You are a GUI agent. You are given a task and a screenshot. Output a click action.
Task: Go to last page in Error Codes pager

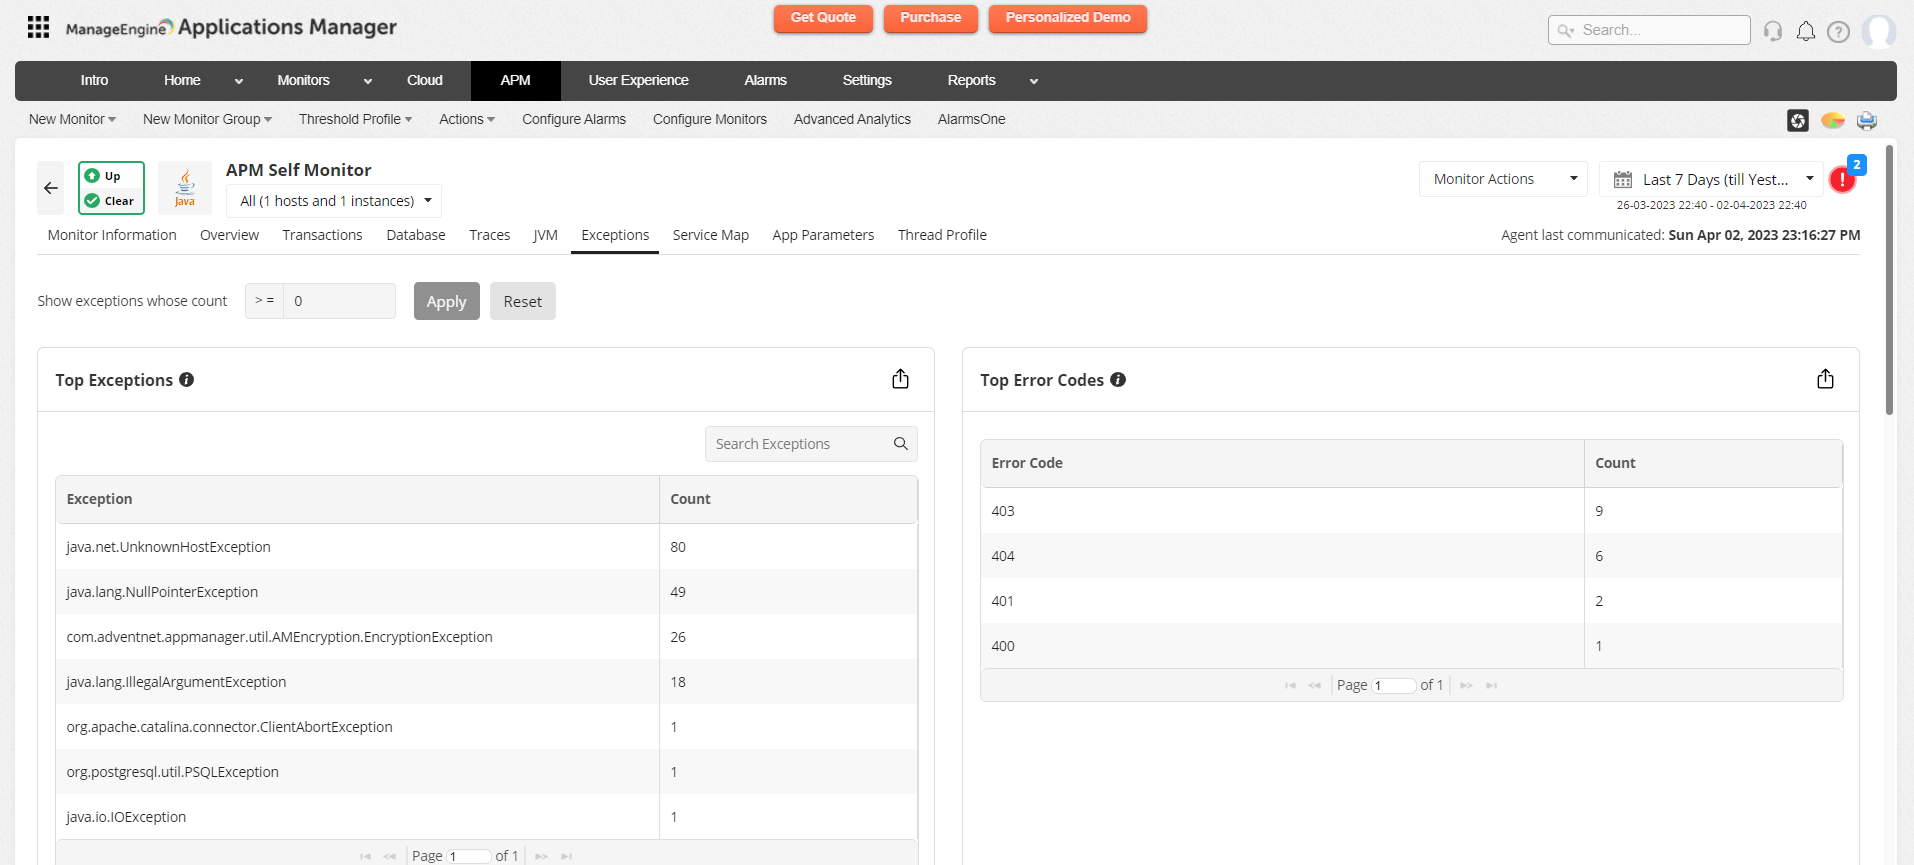pyautogui.click(x=1491, y=686)
